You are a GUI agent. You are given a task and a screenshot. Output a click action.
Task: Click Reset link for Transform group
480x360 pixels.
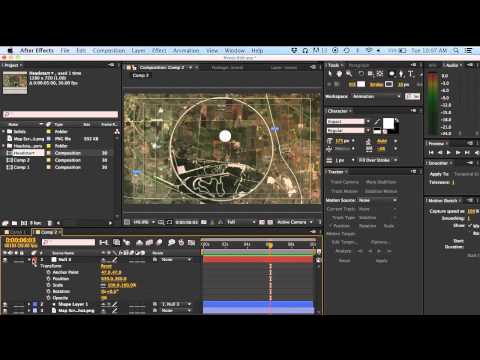pyautogui.click(x=106, y=266)
